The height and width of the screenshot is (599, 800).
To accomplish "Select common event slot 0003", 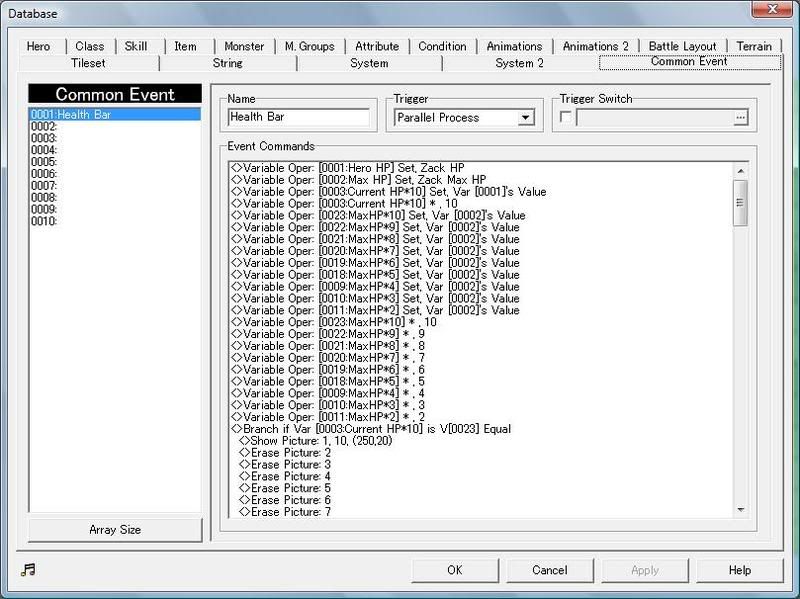I will [x=115, y=138].
